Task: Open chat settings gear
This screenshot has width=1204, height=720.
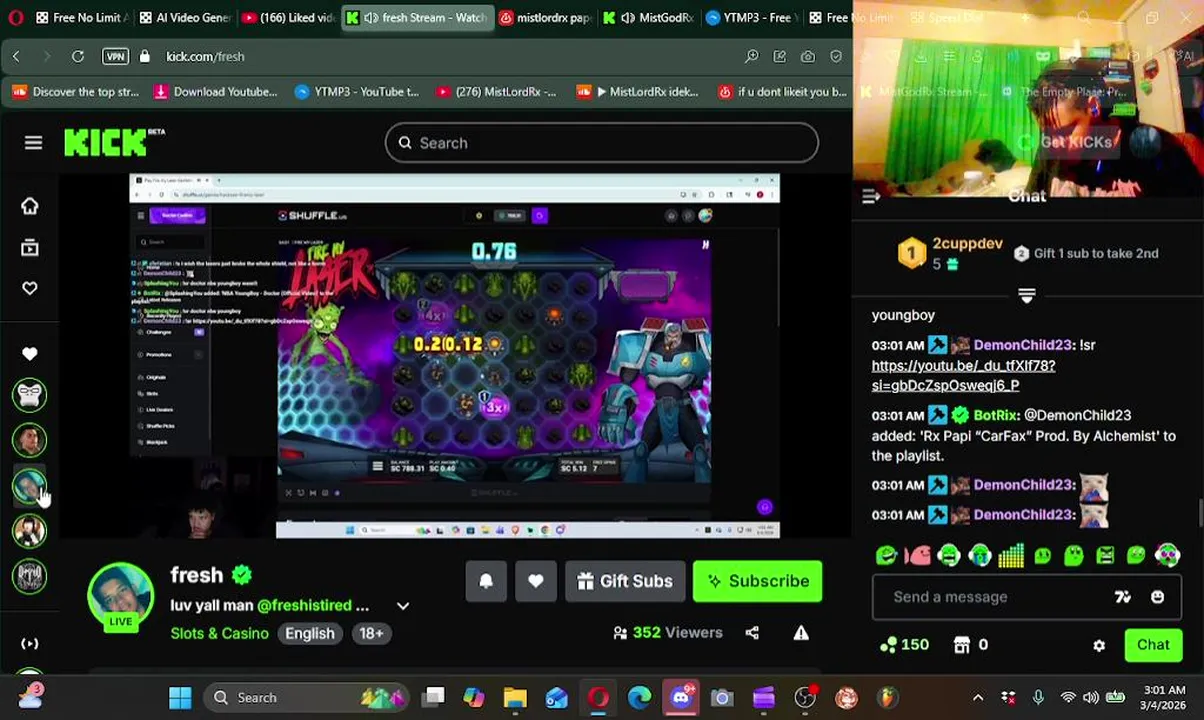Action: click(x=1099, y=646)
